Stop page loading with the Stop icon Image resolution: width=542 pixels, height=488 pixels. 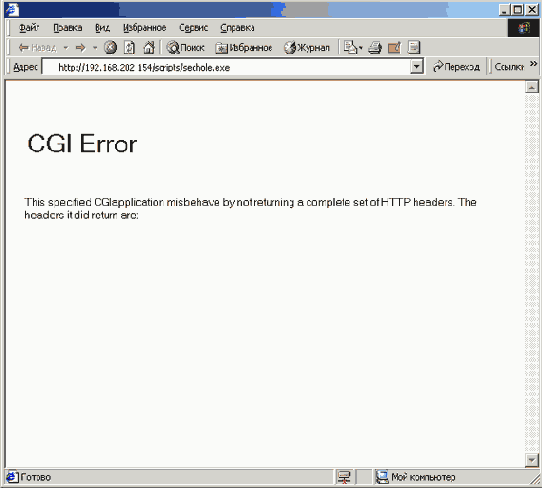tap(110, 47)
